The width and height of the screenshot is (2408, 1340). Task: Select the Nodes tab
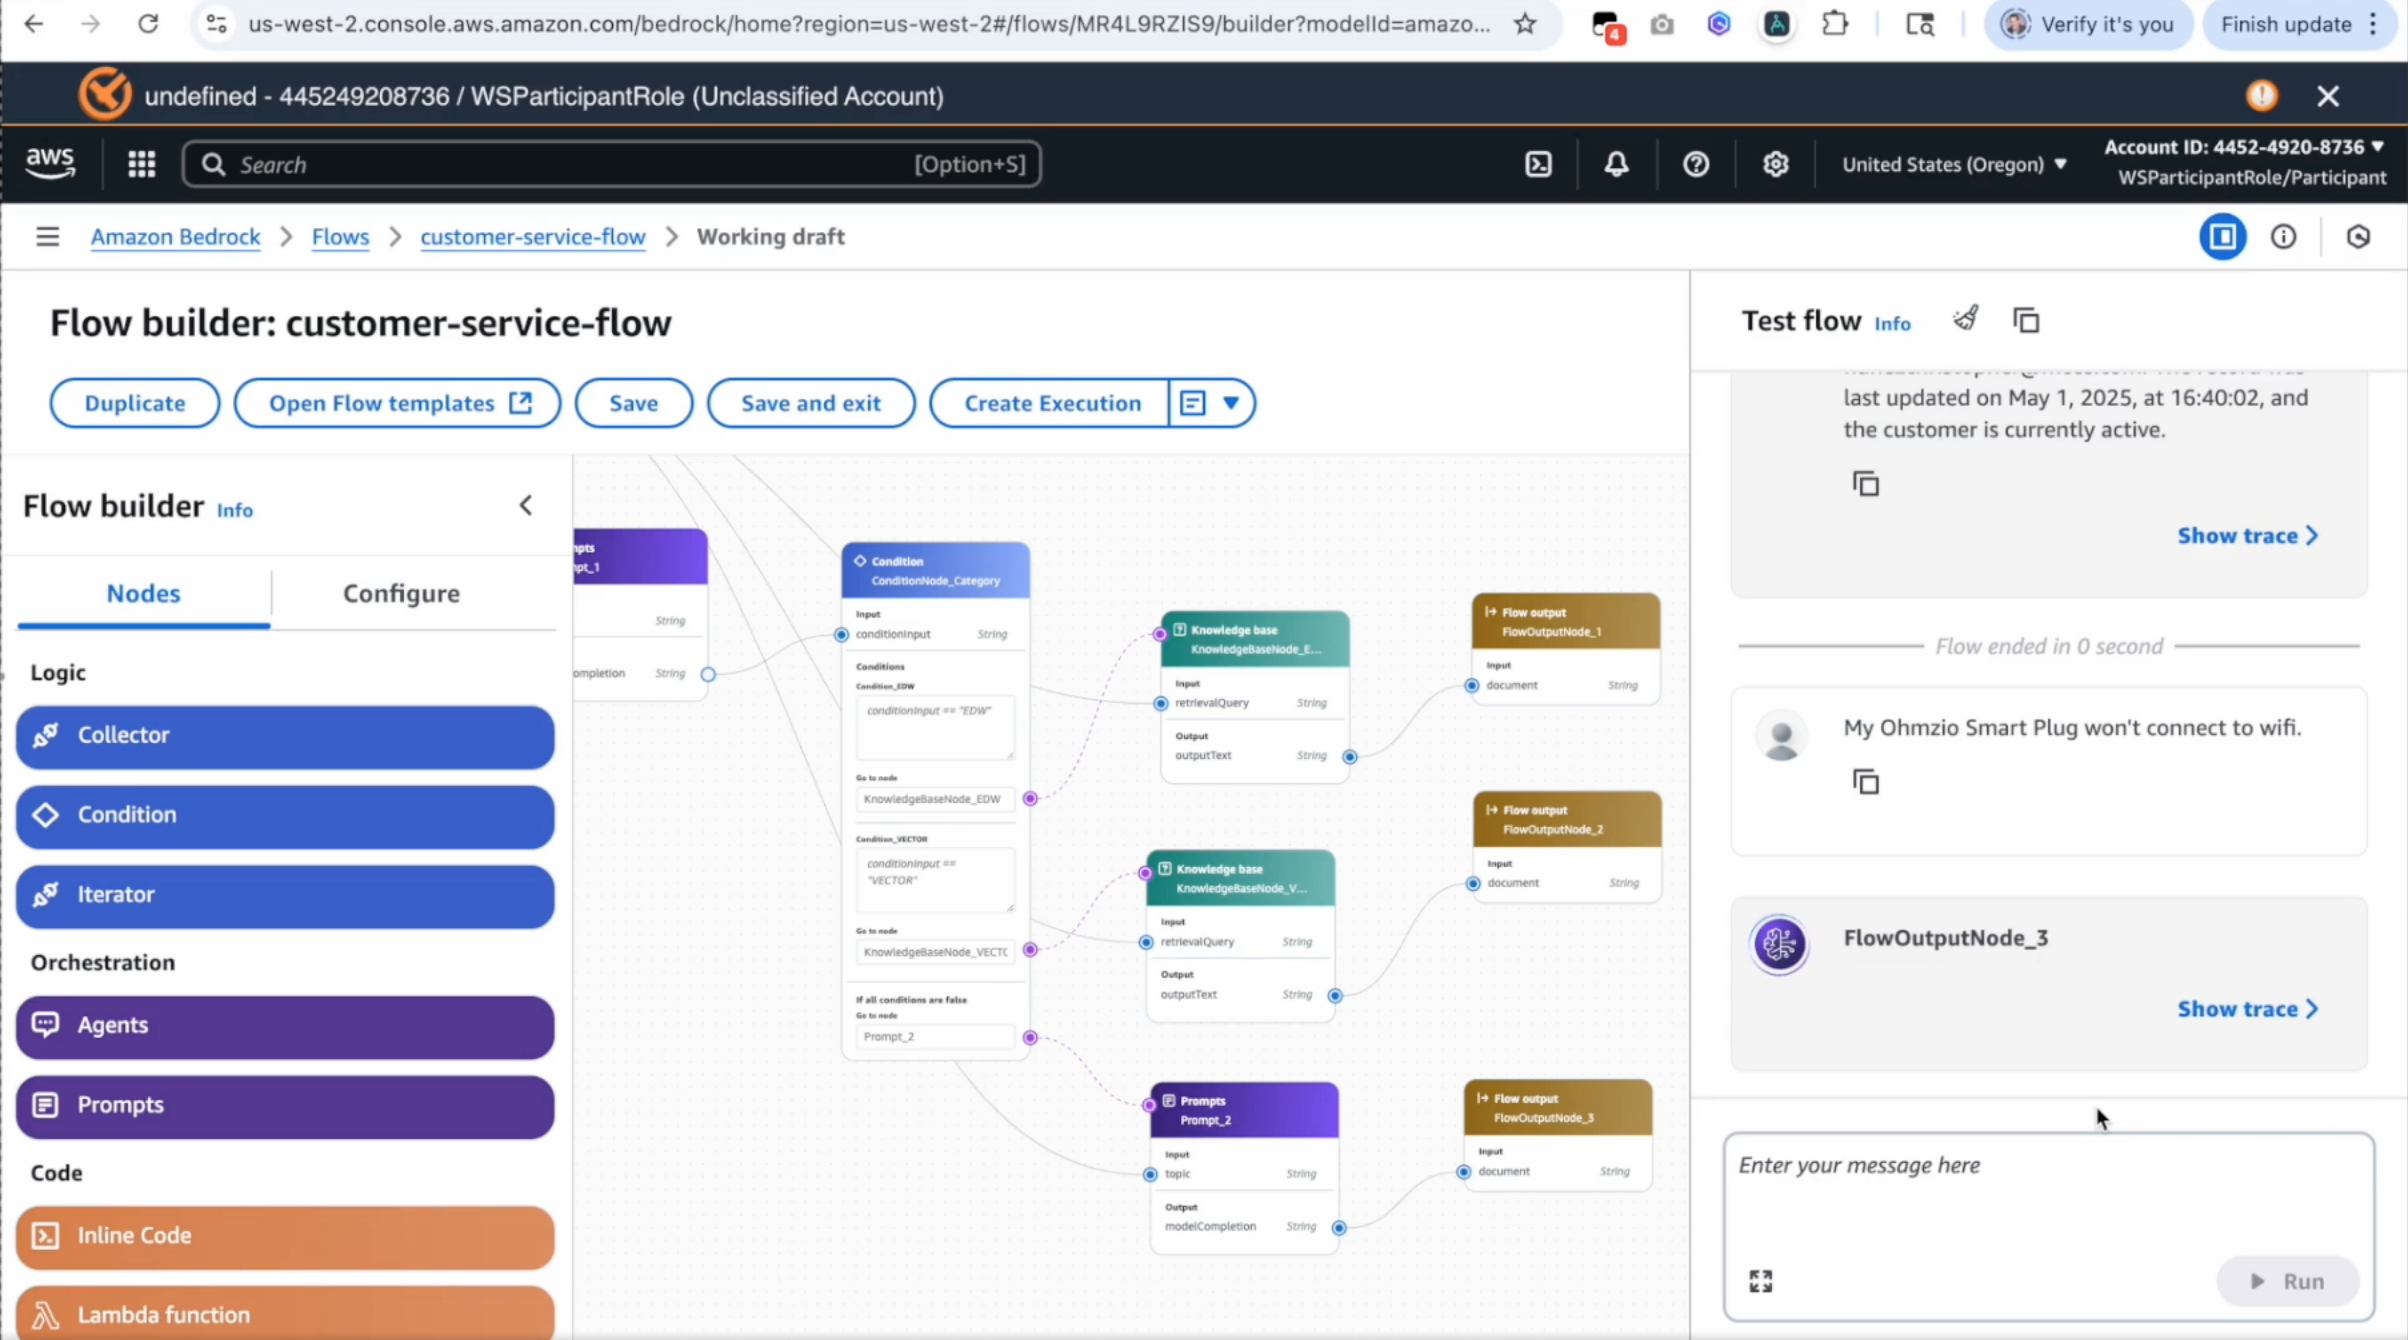coord(143,593)
